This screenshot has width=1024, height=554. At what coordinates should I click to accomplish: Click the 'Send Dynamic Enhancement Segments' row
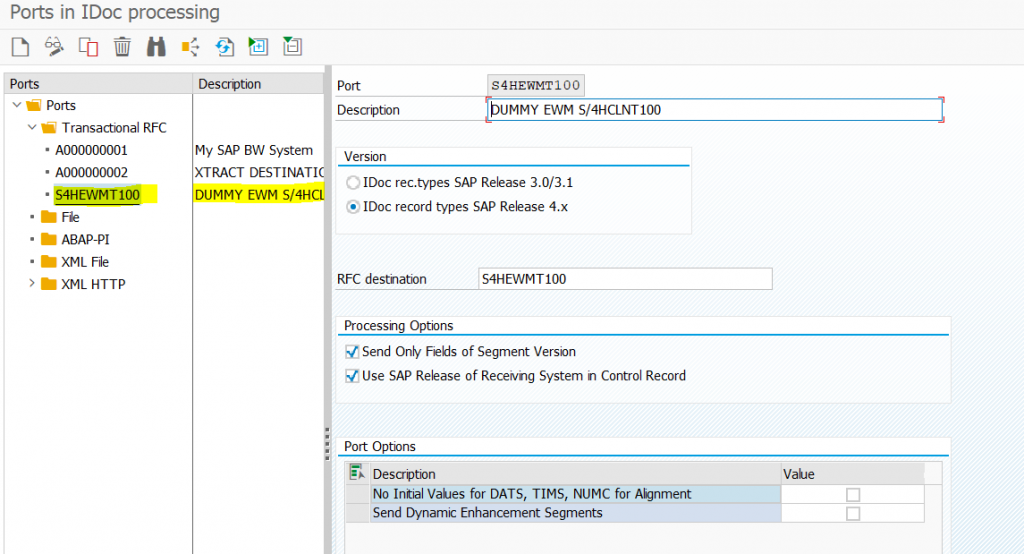coord(575,513)
